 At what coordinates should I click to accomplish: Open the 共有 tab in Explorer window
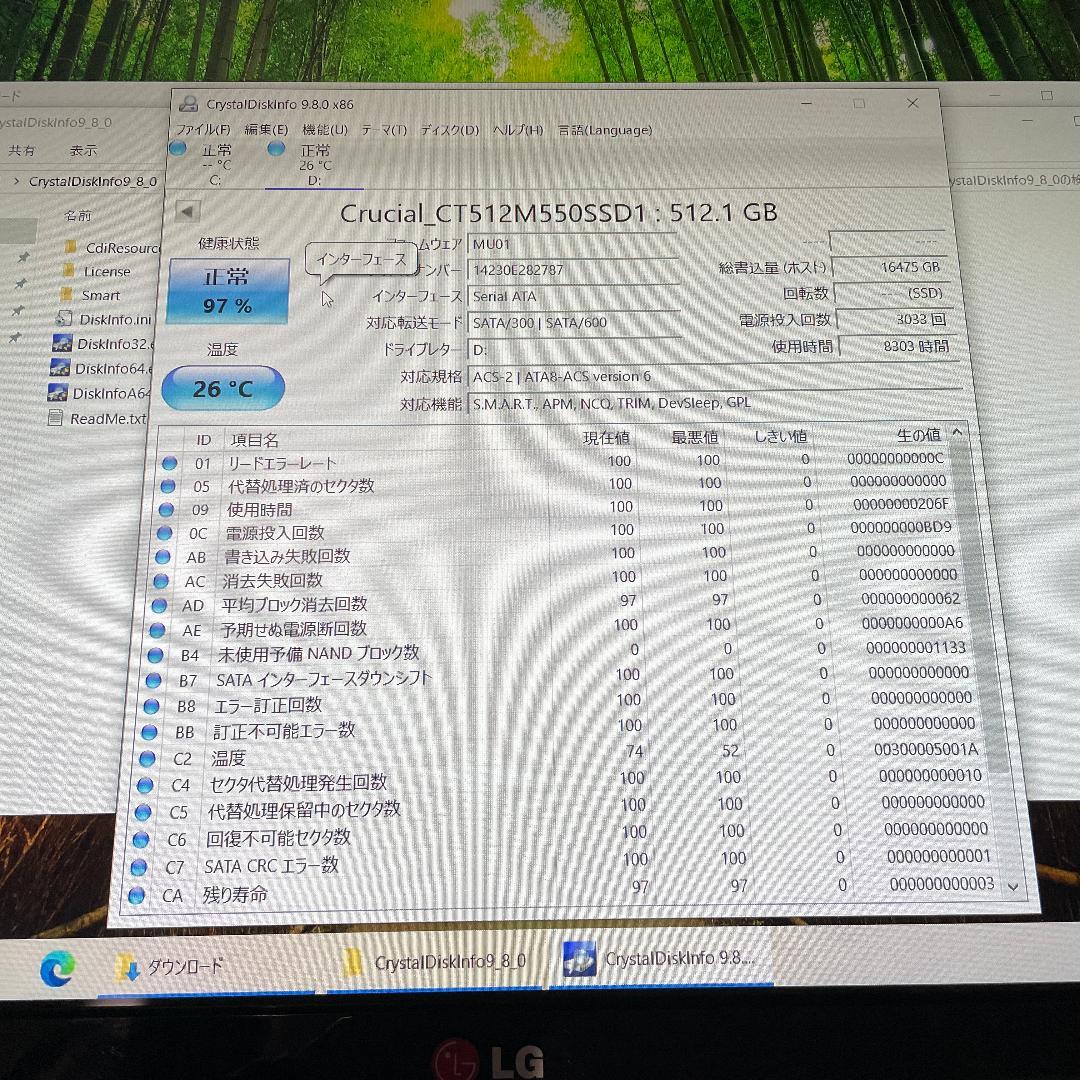[x=21, y=149]
